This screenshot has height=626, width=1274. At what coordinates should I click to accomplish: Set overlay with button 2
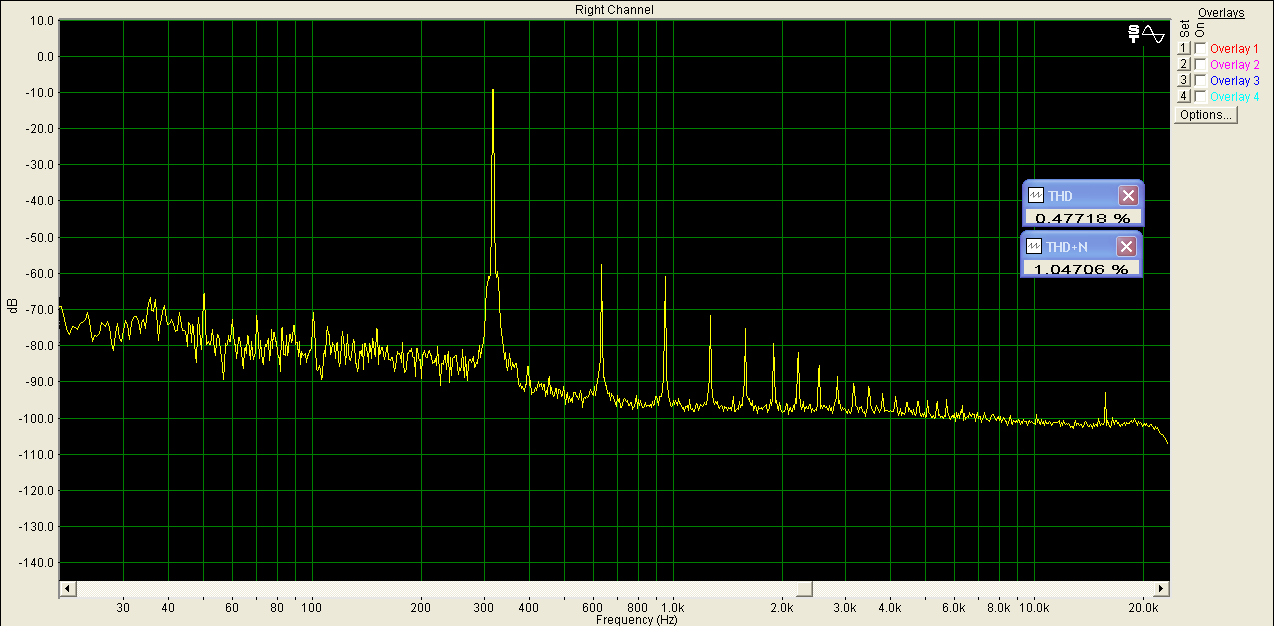point(1184,64)
